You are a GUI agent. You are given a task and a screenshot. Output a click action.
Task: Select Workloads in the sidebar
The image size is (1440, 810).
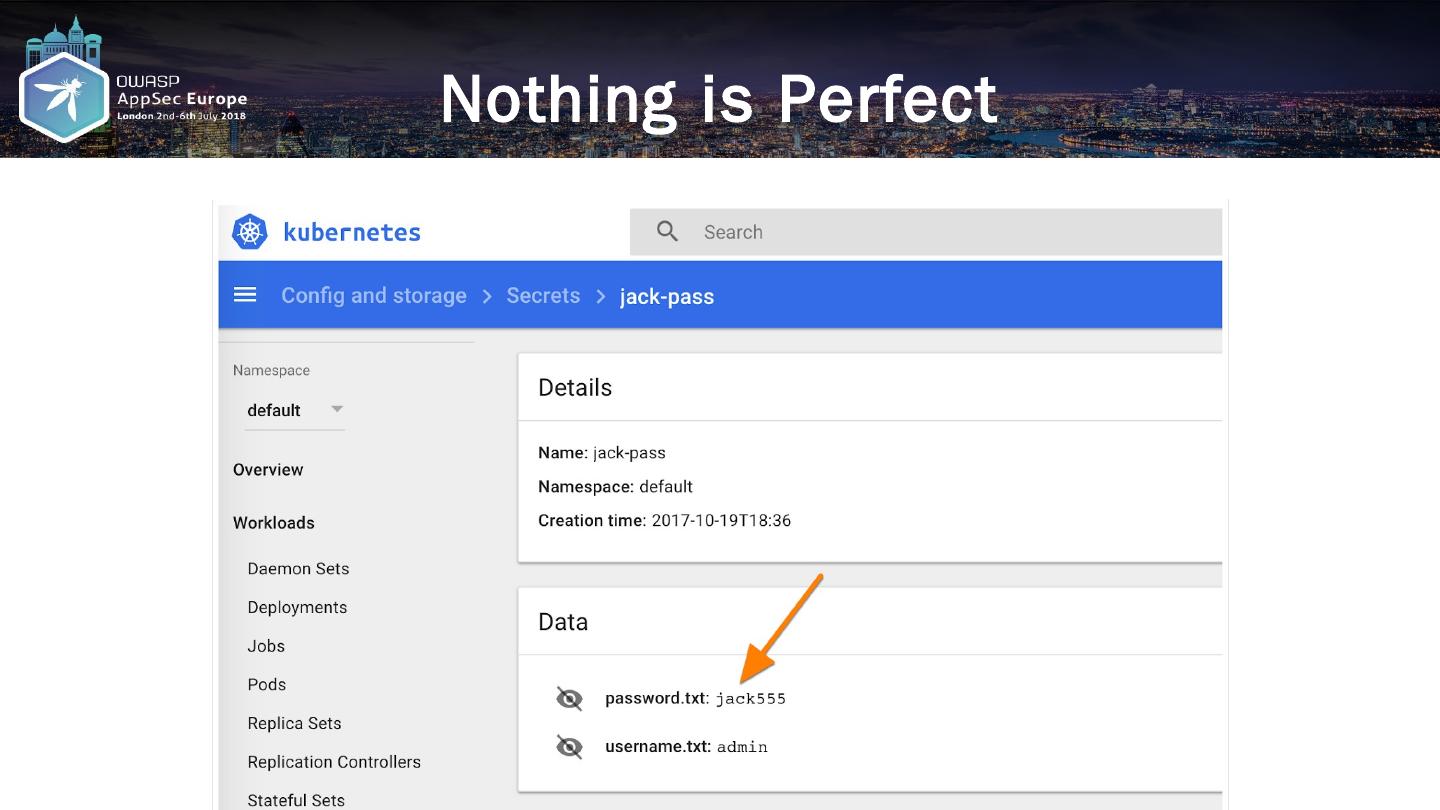click(x=274, y=523)
